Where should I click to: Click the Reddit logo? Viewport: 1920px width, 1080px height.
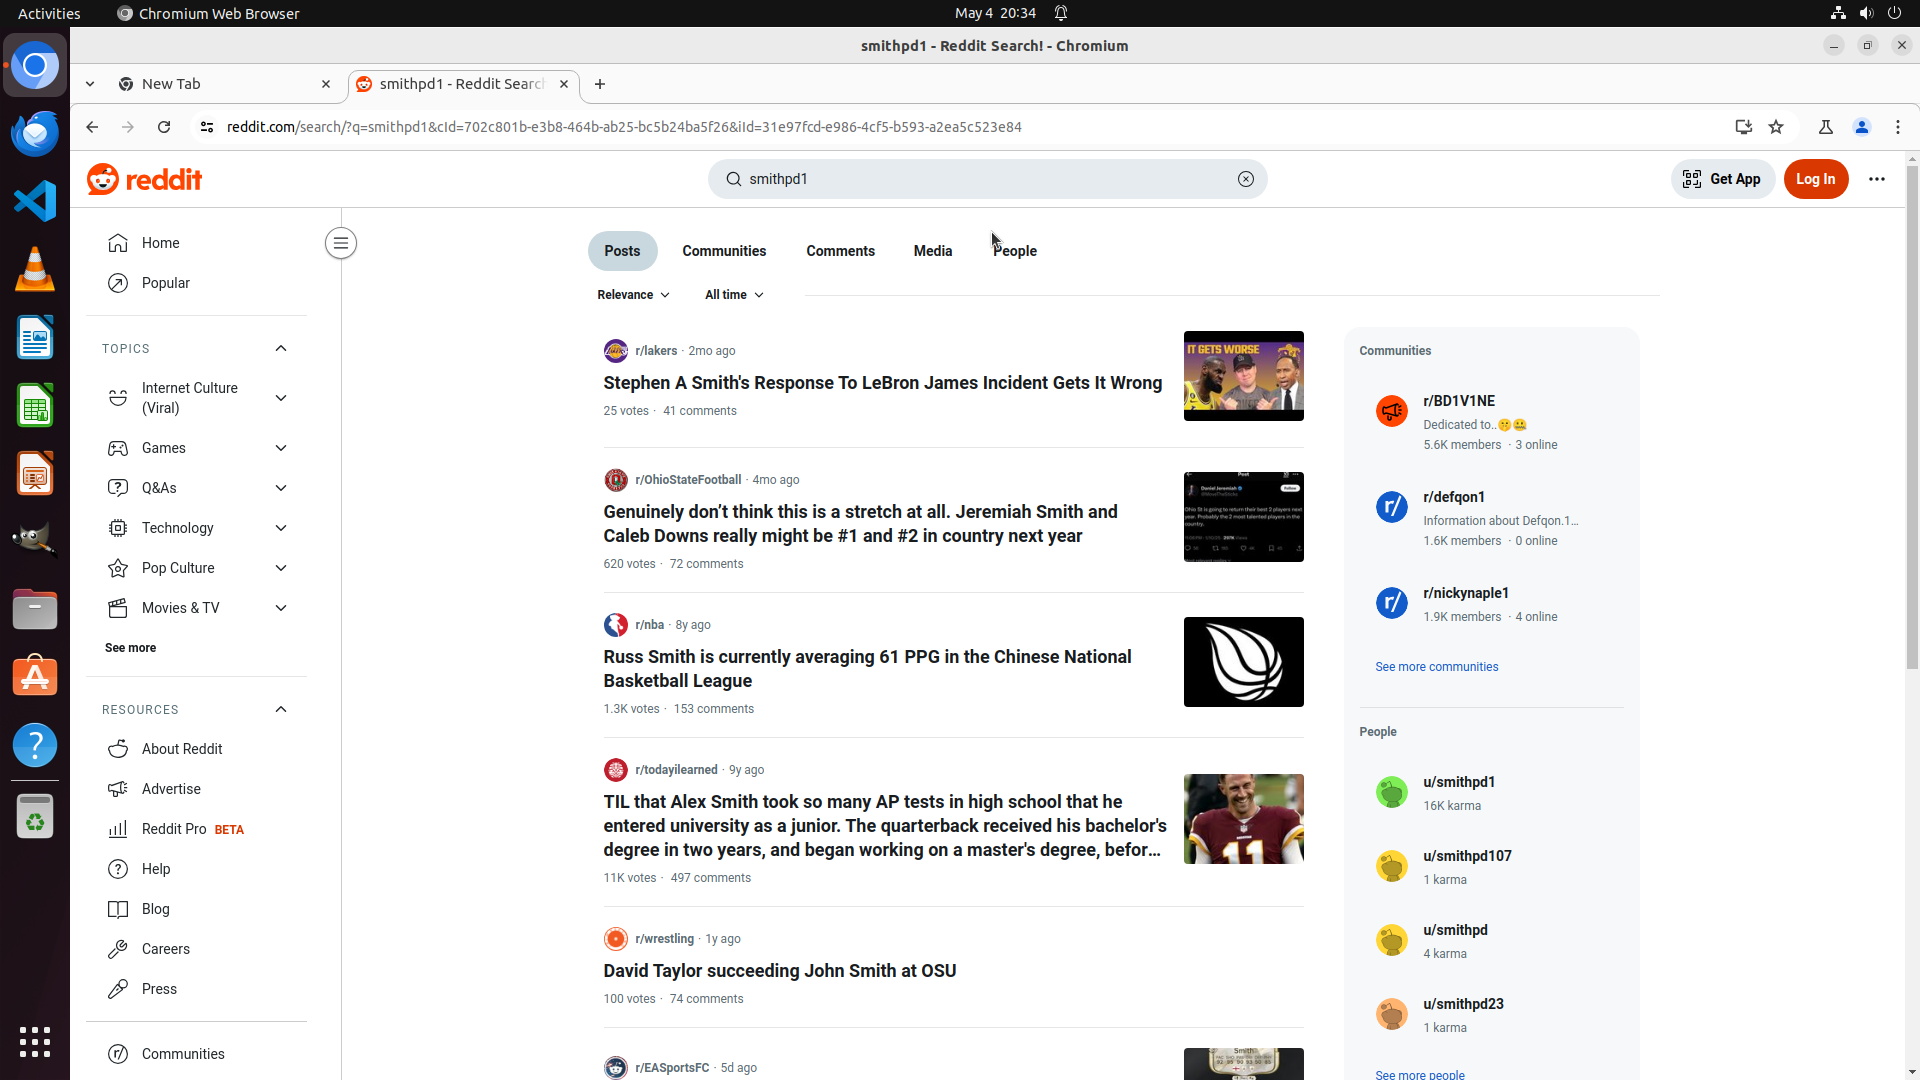pos(144,179)
